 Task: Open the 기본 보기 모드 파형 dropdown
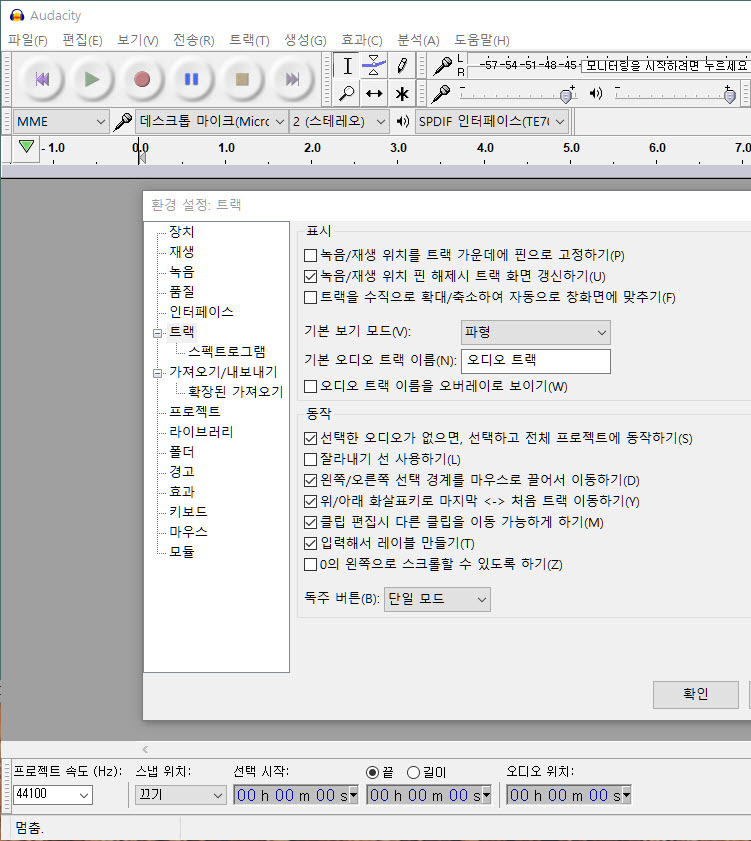(535, 333)
